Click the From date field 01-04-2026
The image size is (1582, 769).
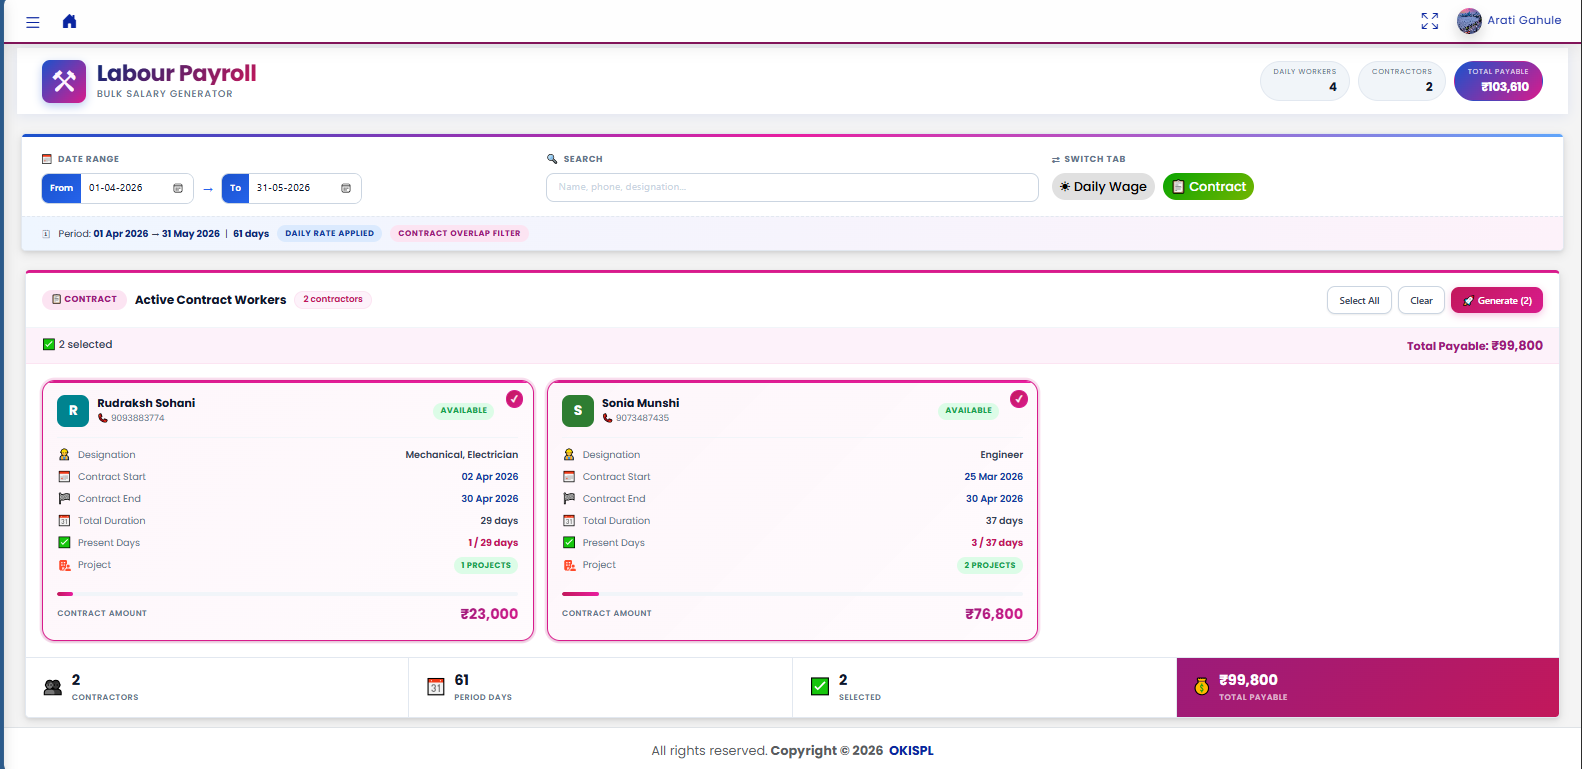click(137, 188)
